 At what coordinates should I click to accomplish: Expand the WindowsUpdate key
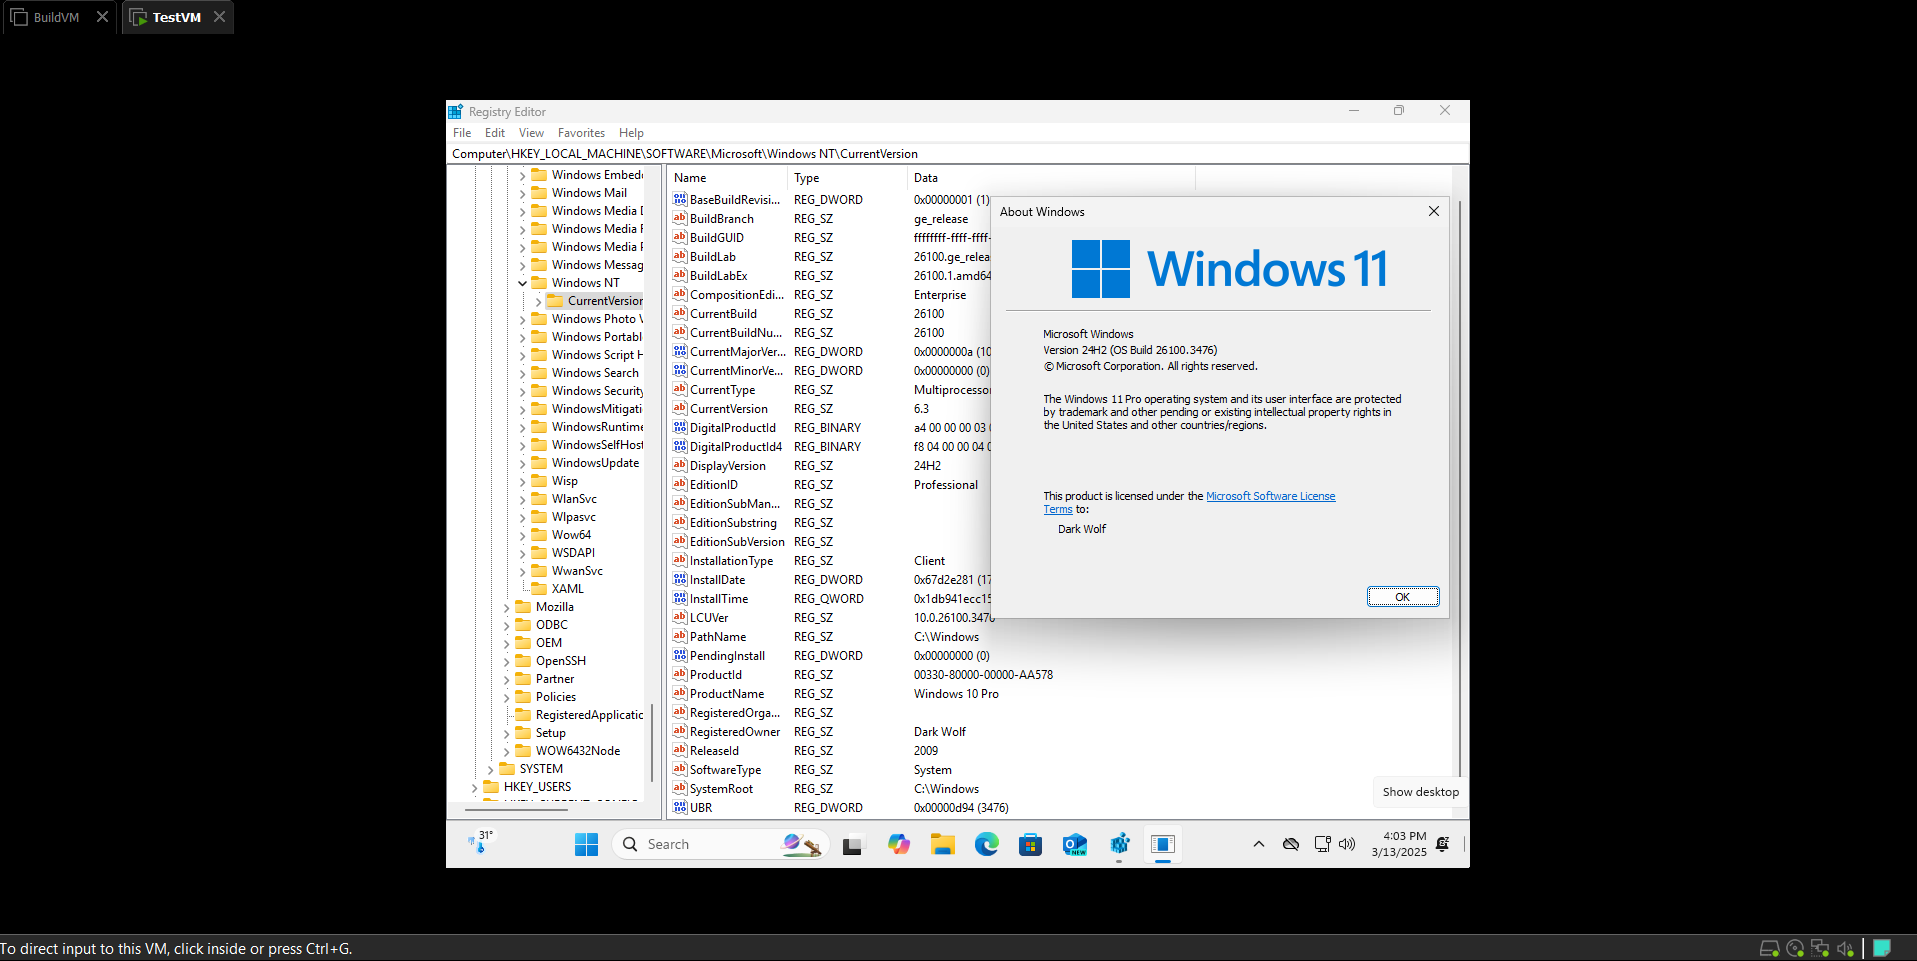click(522, 463)
